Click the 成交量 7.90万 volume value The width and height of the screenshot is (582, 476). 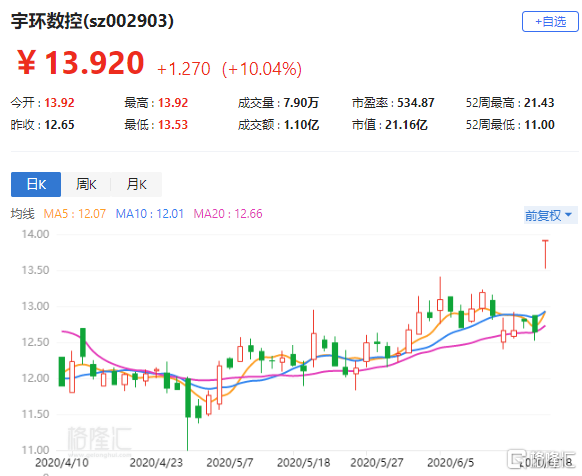301,102
